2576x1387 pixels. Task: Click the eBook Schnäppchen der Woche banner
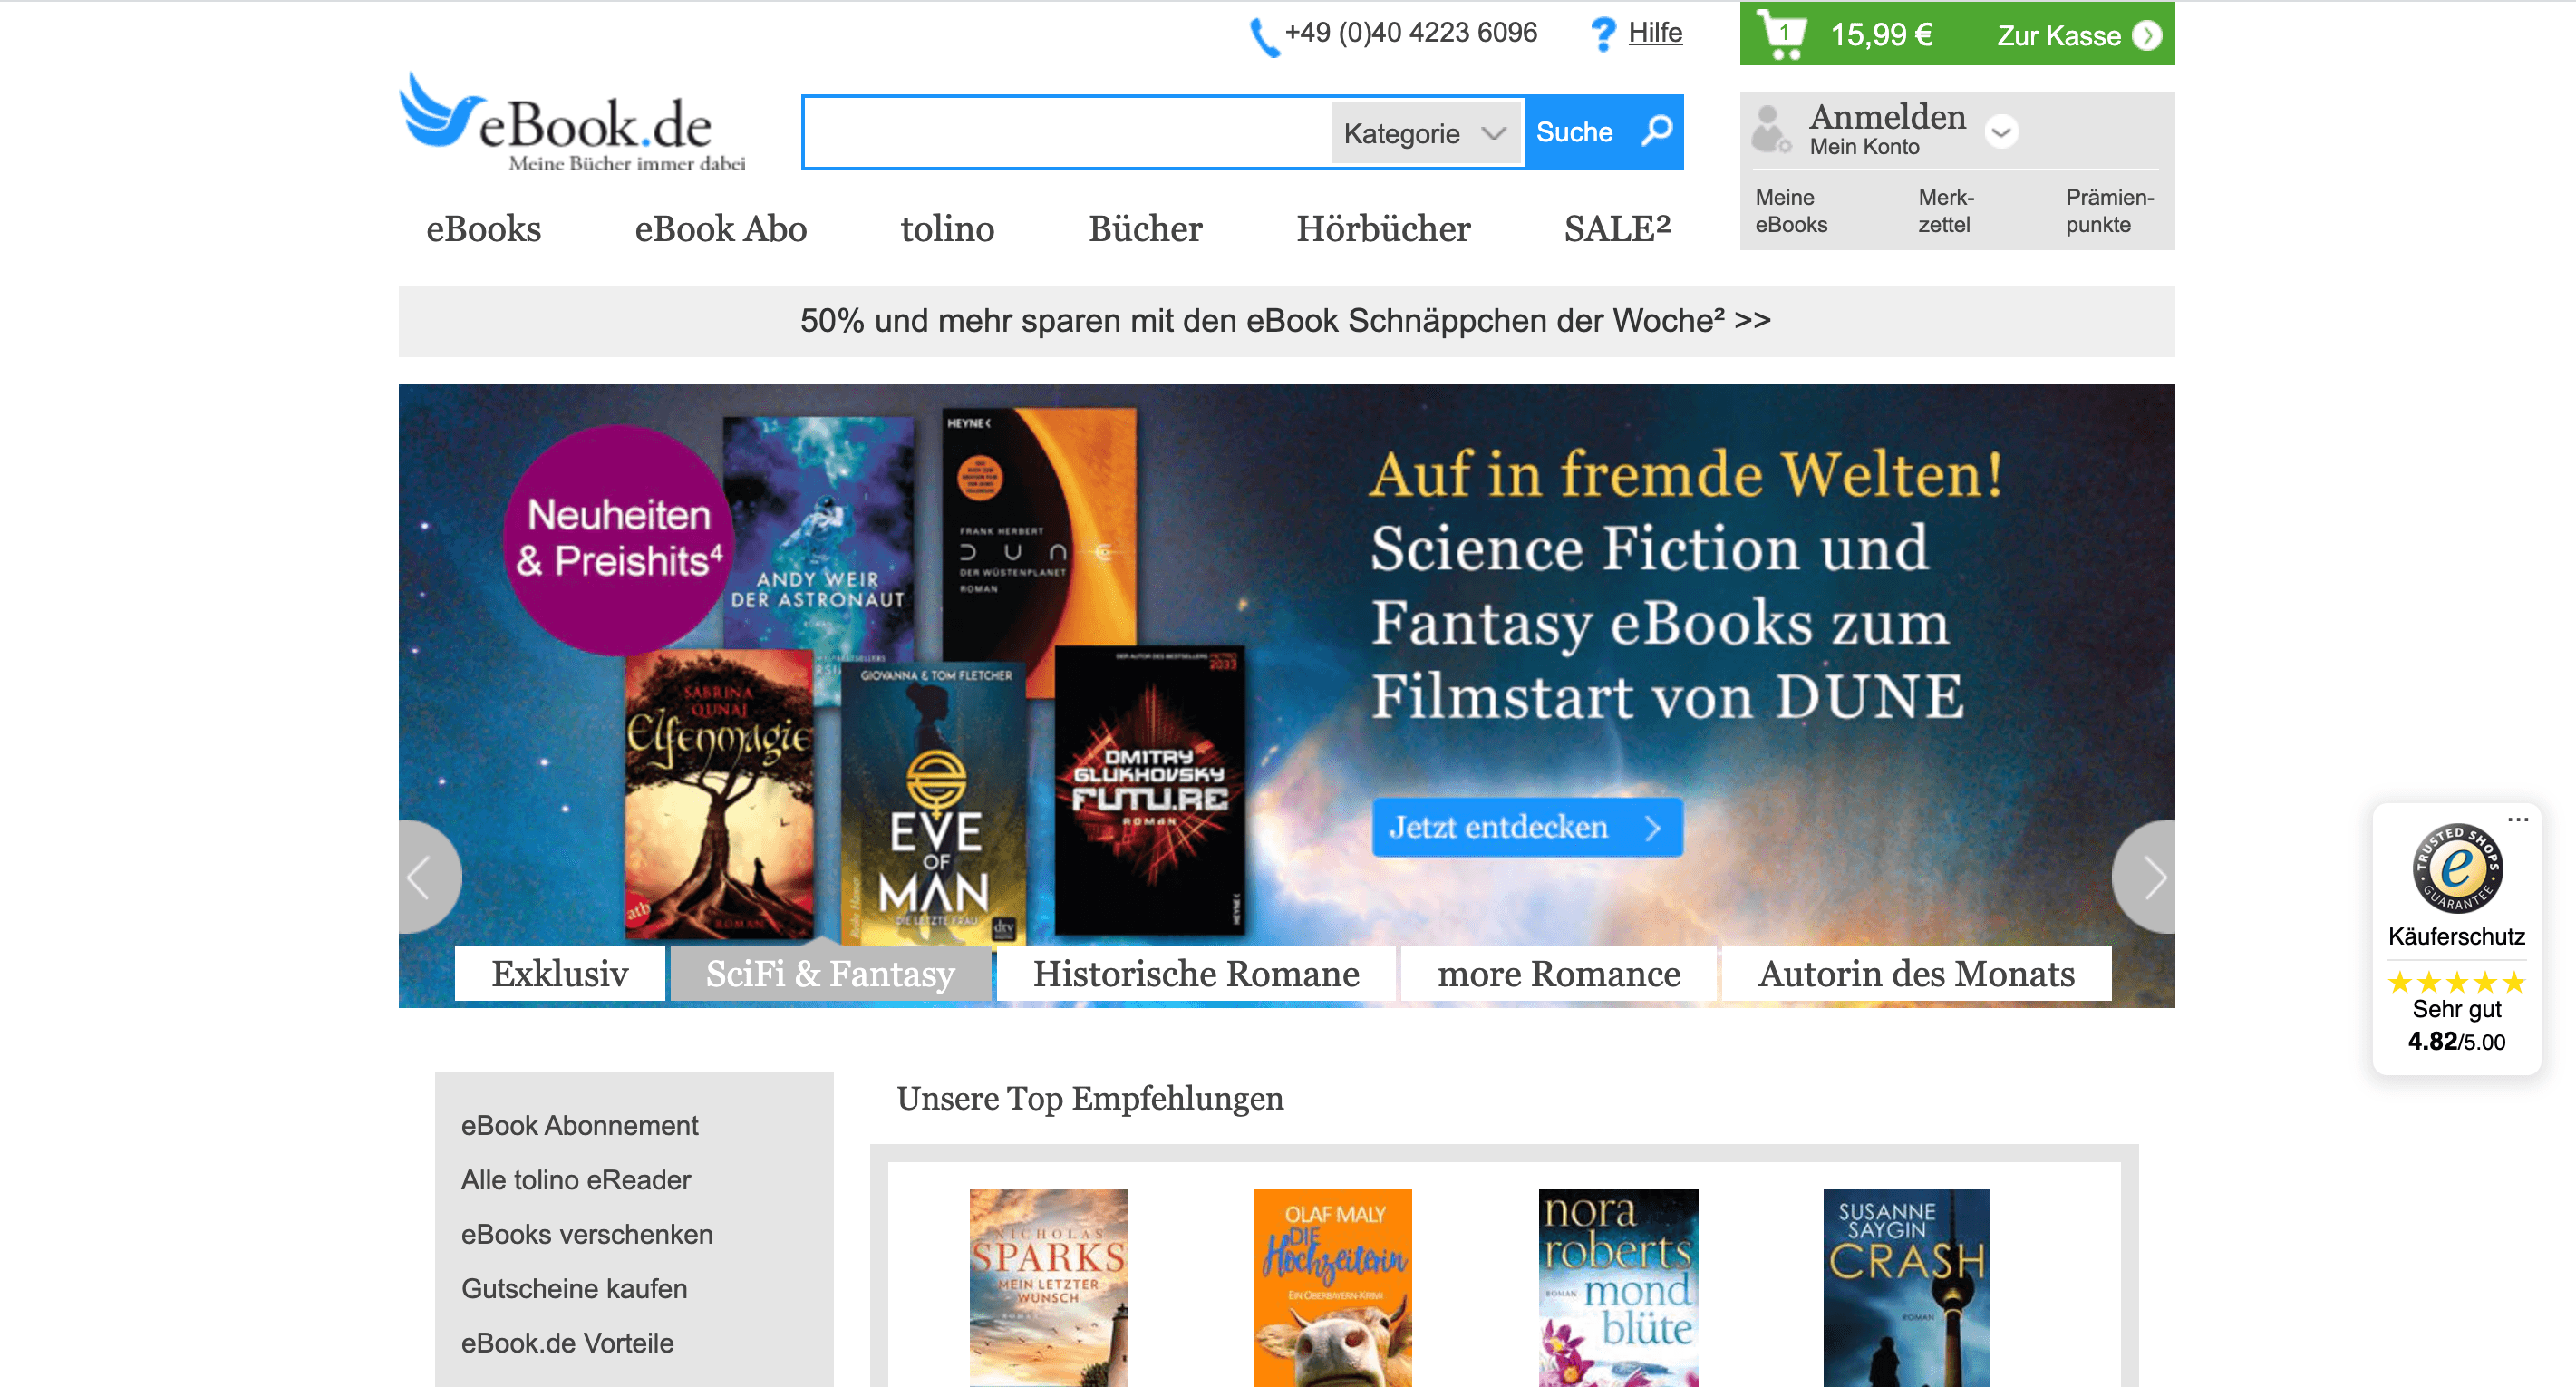pyautogui.click(x=1286, y=321)
